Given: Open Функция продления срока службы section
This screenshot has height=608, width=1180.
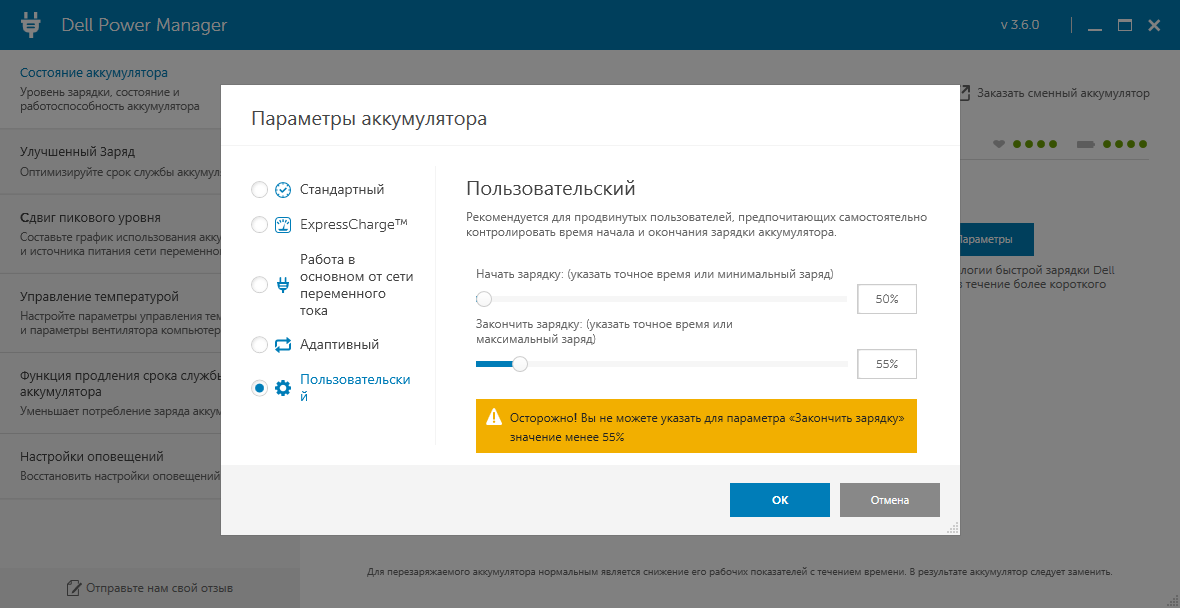Looking at the screenshot, I should (x=110, y=393).
